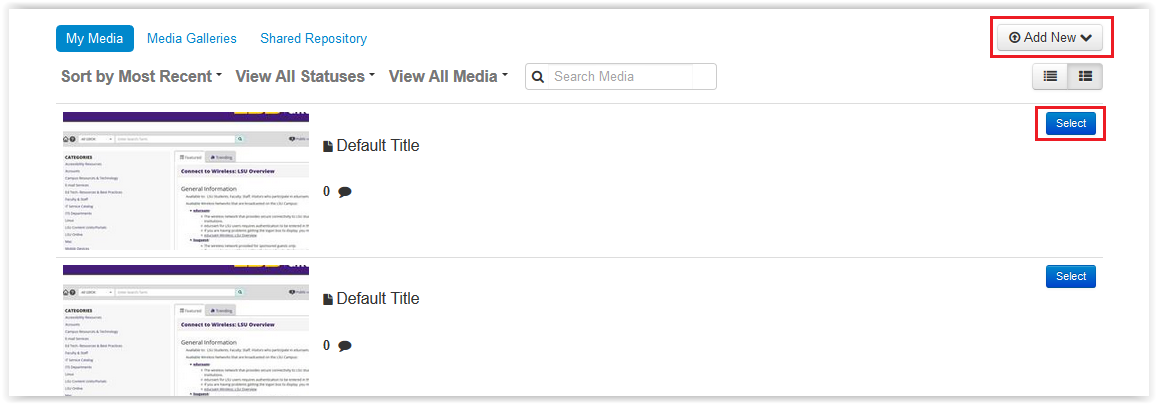Expand the View All Media filter
This screenshot has width=1157, height=404.
click(x=449, y=77)
